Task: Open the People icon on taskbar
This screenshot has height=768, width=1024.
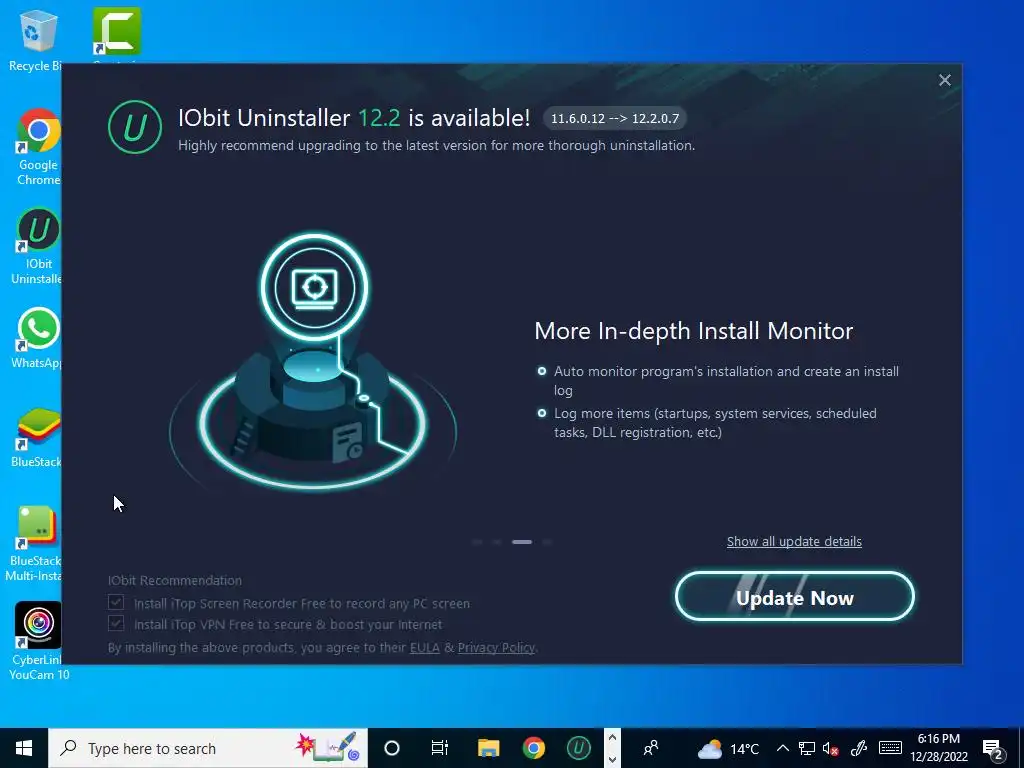Action: [x=650, y=748]
